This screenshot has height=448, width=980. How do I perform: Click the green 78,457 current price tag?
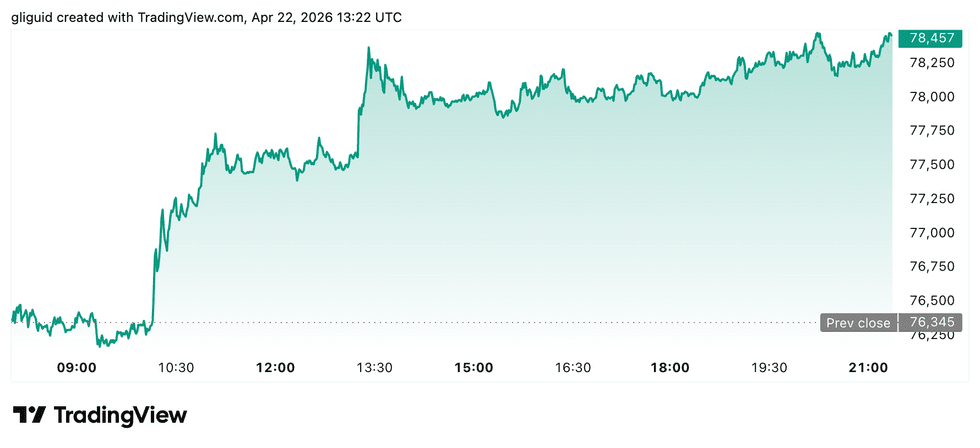pos(929,39)
